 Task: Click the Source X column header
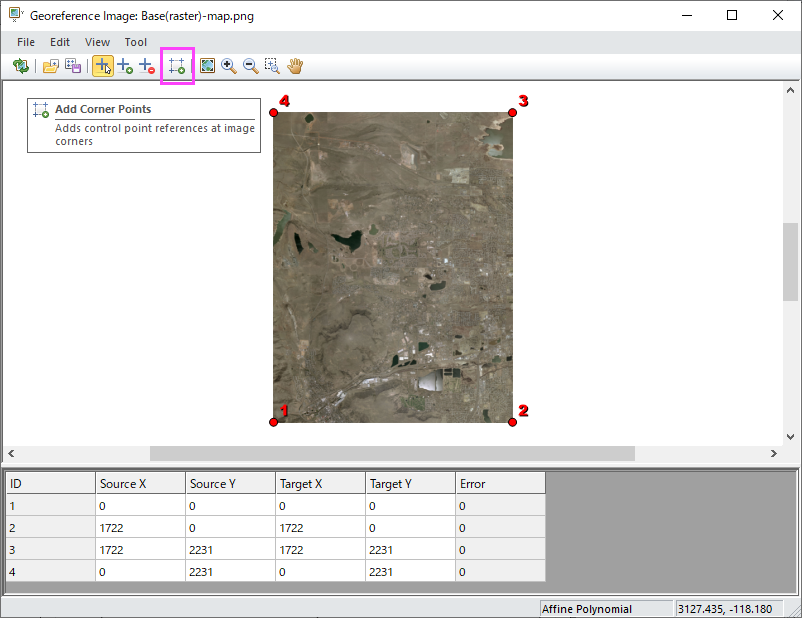click(141, 483)
